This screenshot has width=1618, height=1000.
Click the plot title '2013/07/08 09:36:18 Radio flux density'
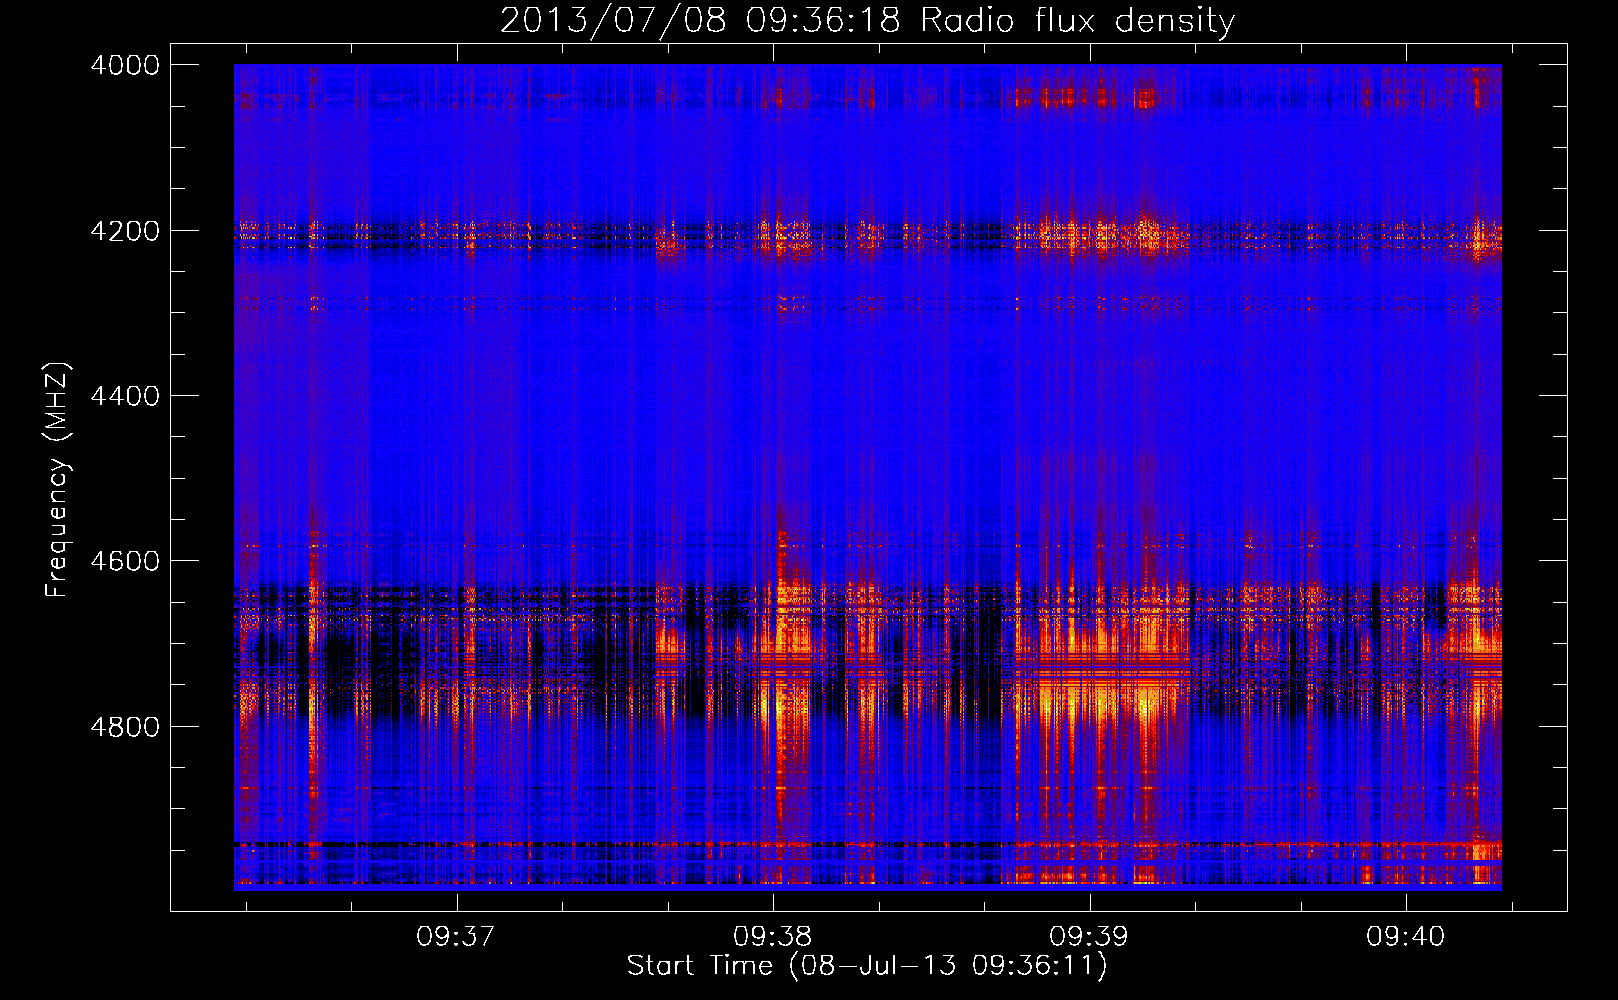point(867,20)
